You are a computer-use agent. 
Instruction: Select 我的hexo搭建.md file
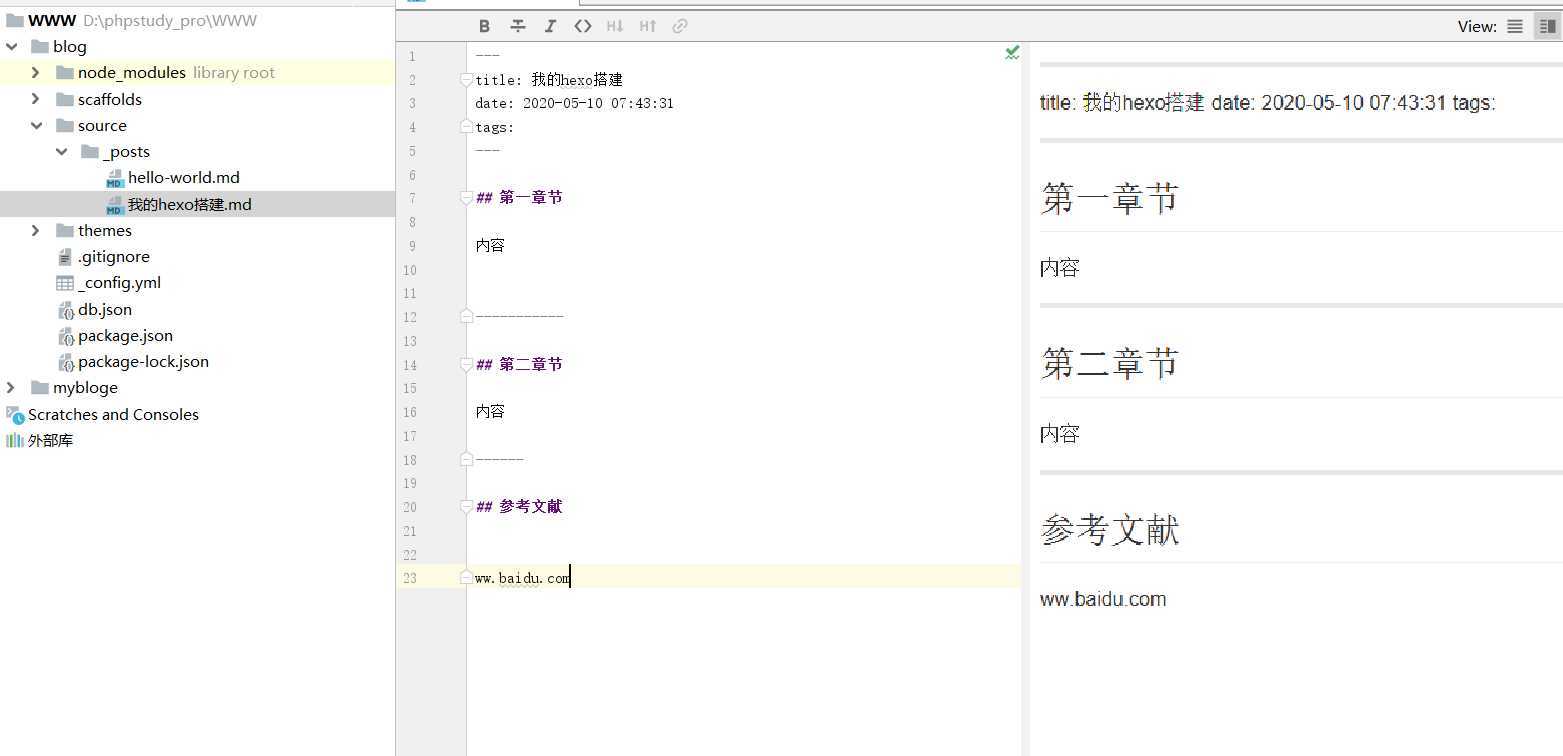[190, 204]
